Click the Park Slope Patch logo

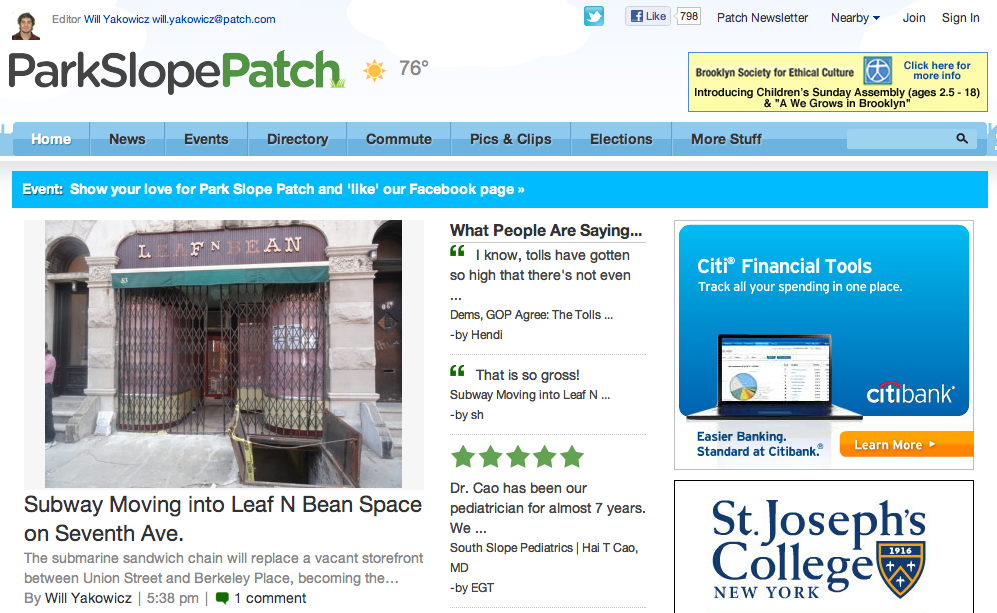coord(175,71)
